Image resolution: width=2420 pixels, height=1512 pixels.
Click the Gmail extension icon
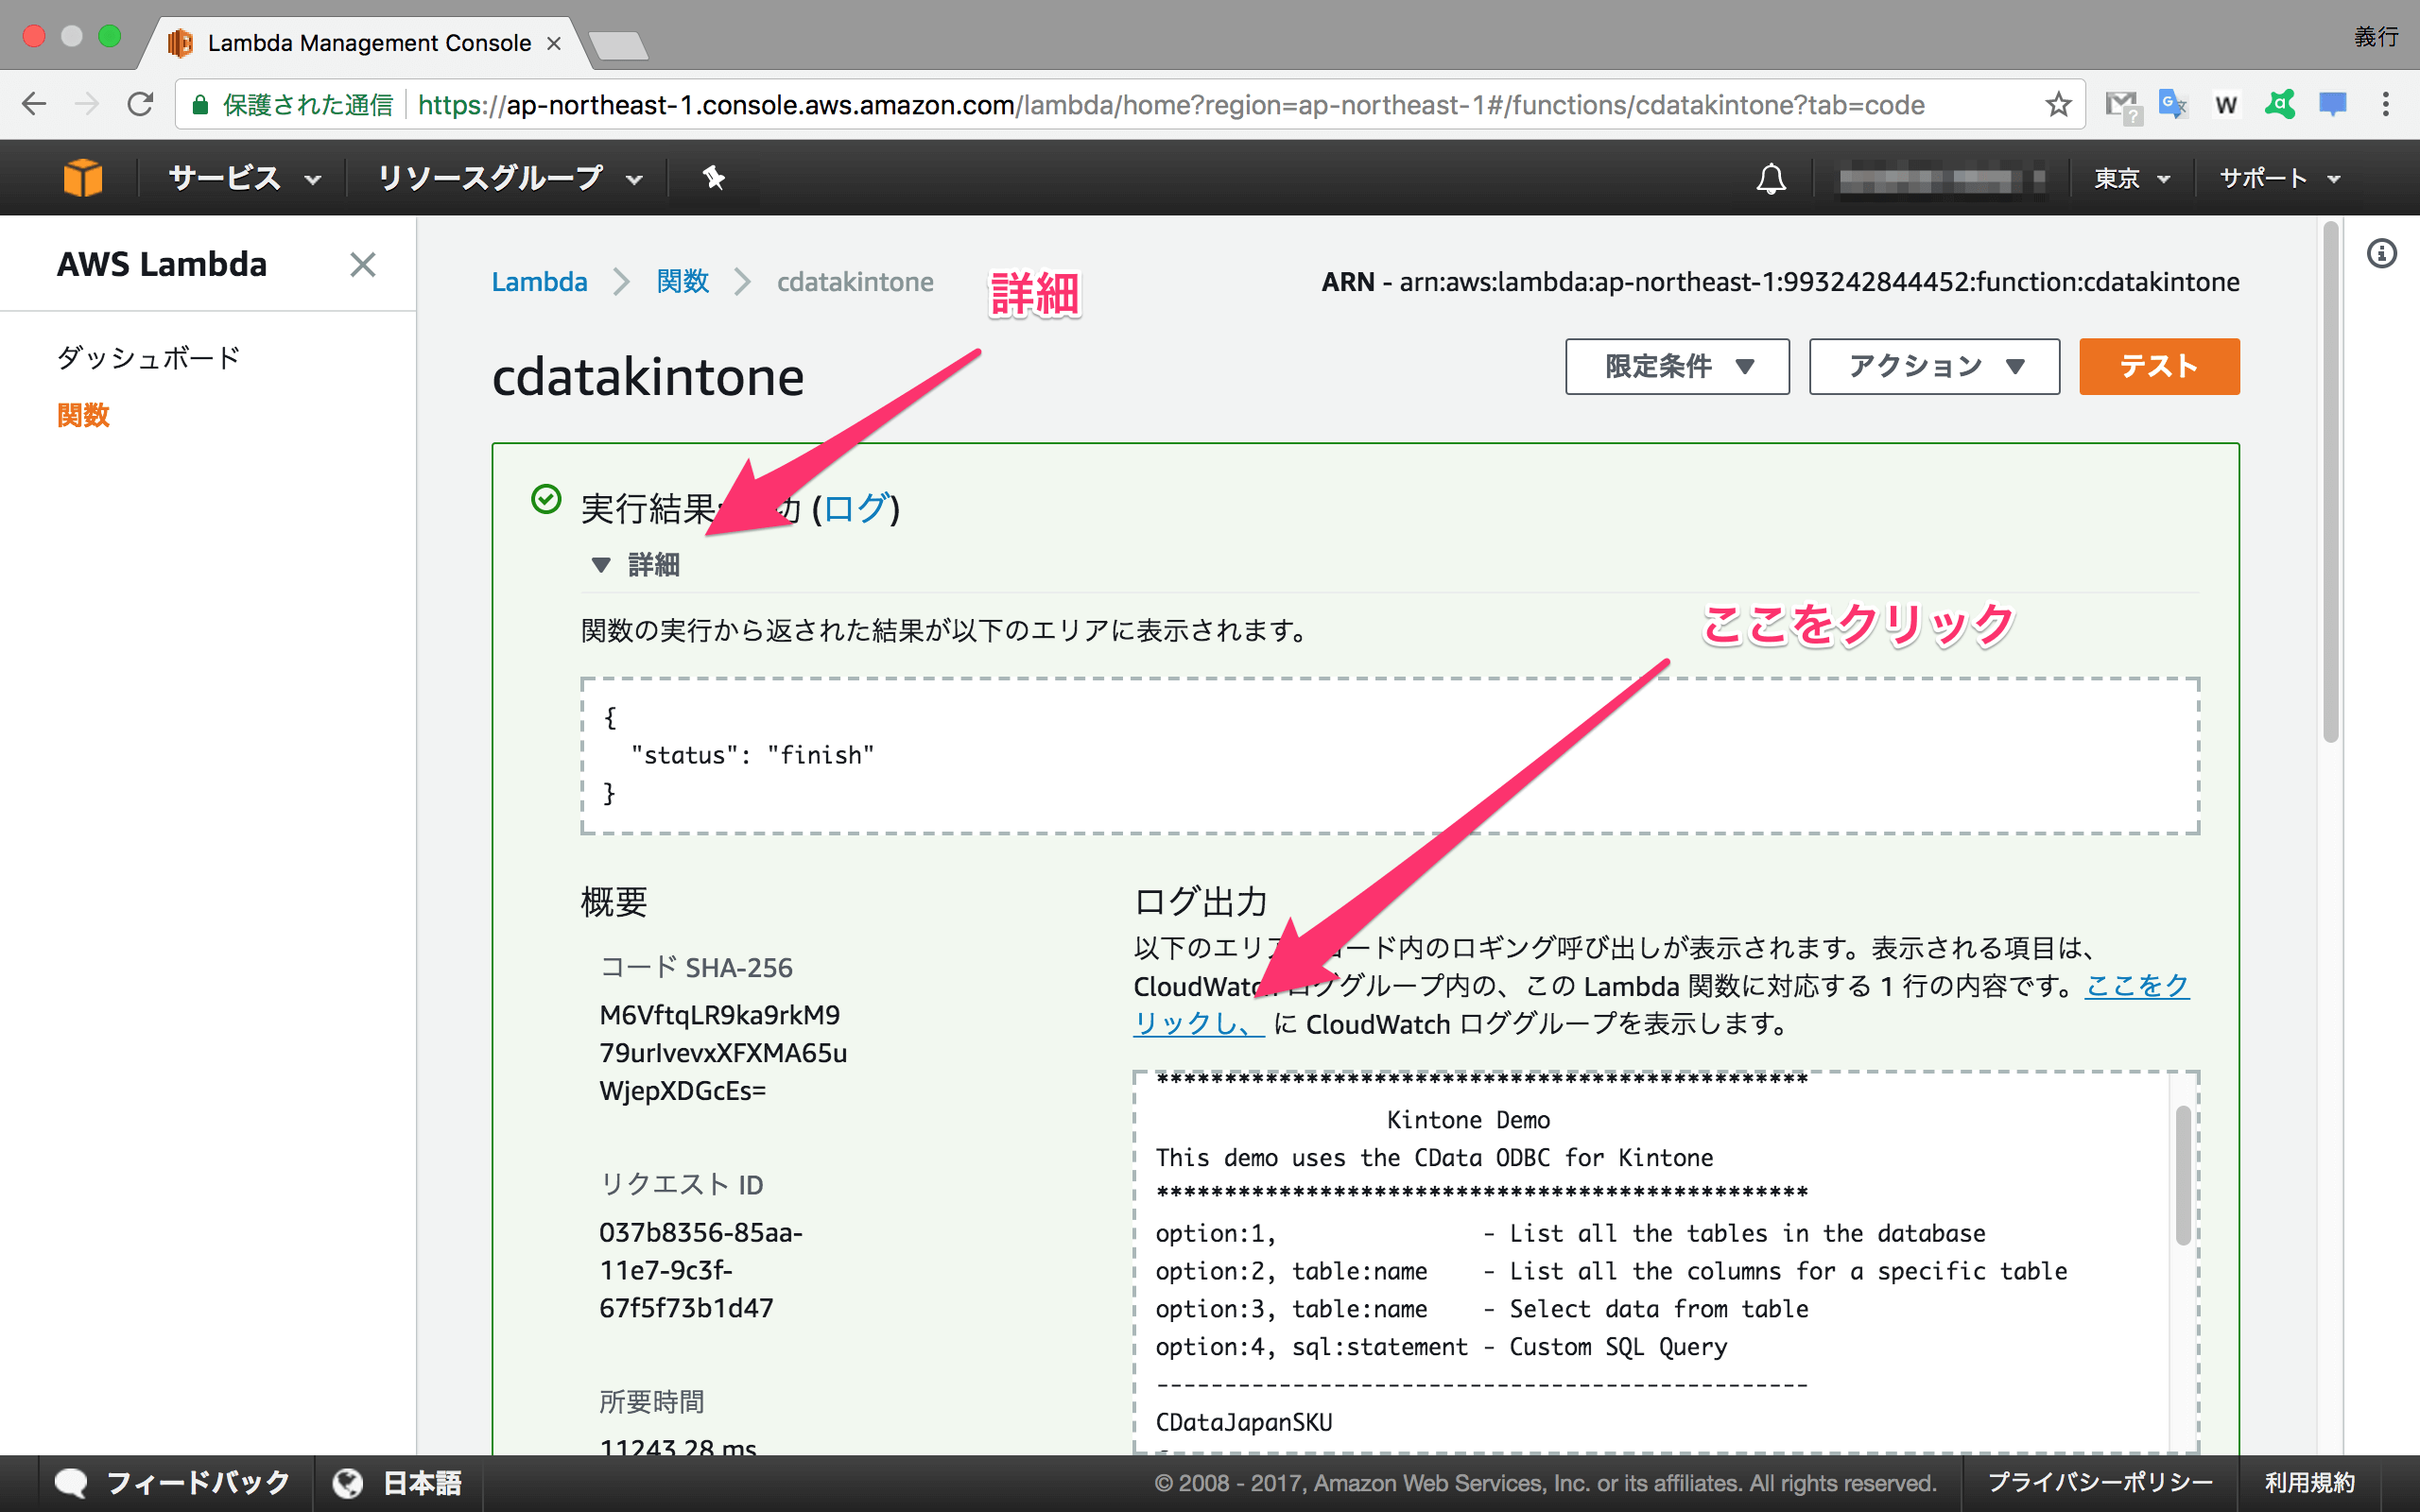[x=2120, y=104]
